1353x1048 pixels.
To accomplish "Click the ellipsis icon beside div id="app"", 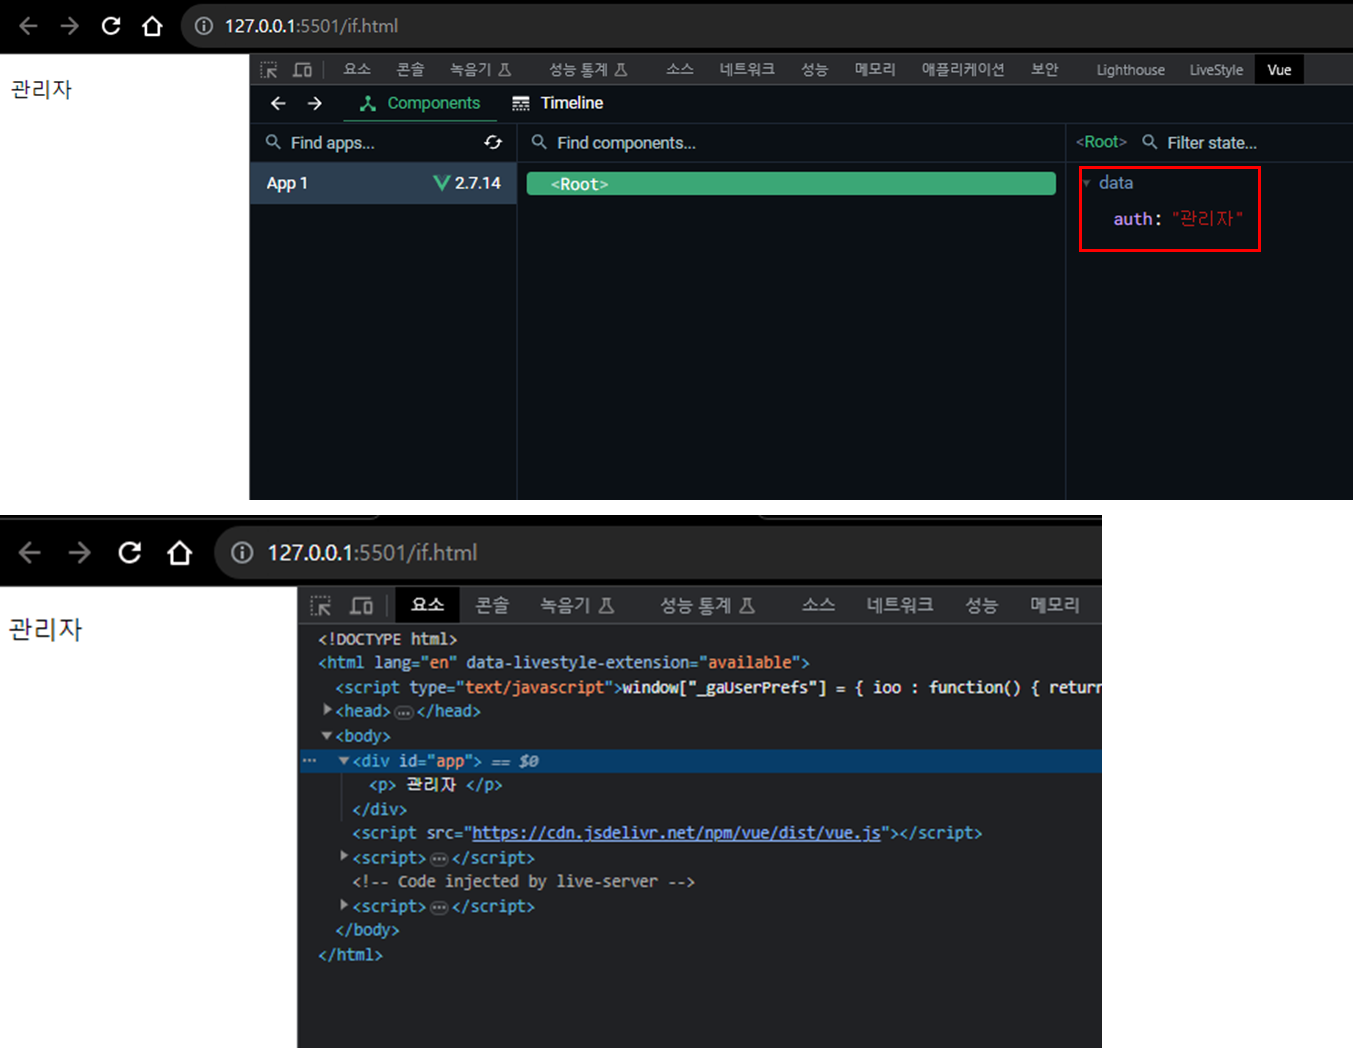I will [310, 761].
